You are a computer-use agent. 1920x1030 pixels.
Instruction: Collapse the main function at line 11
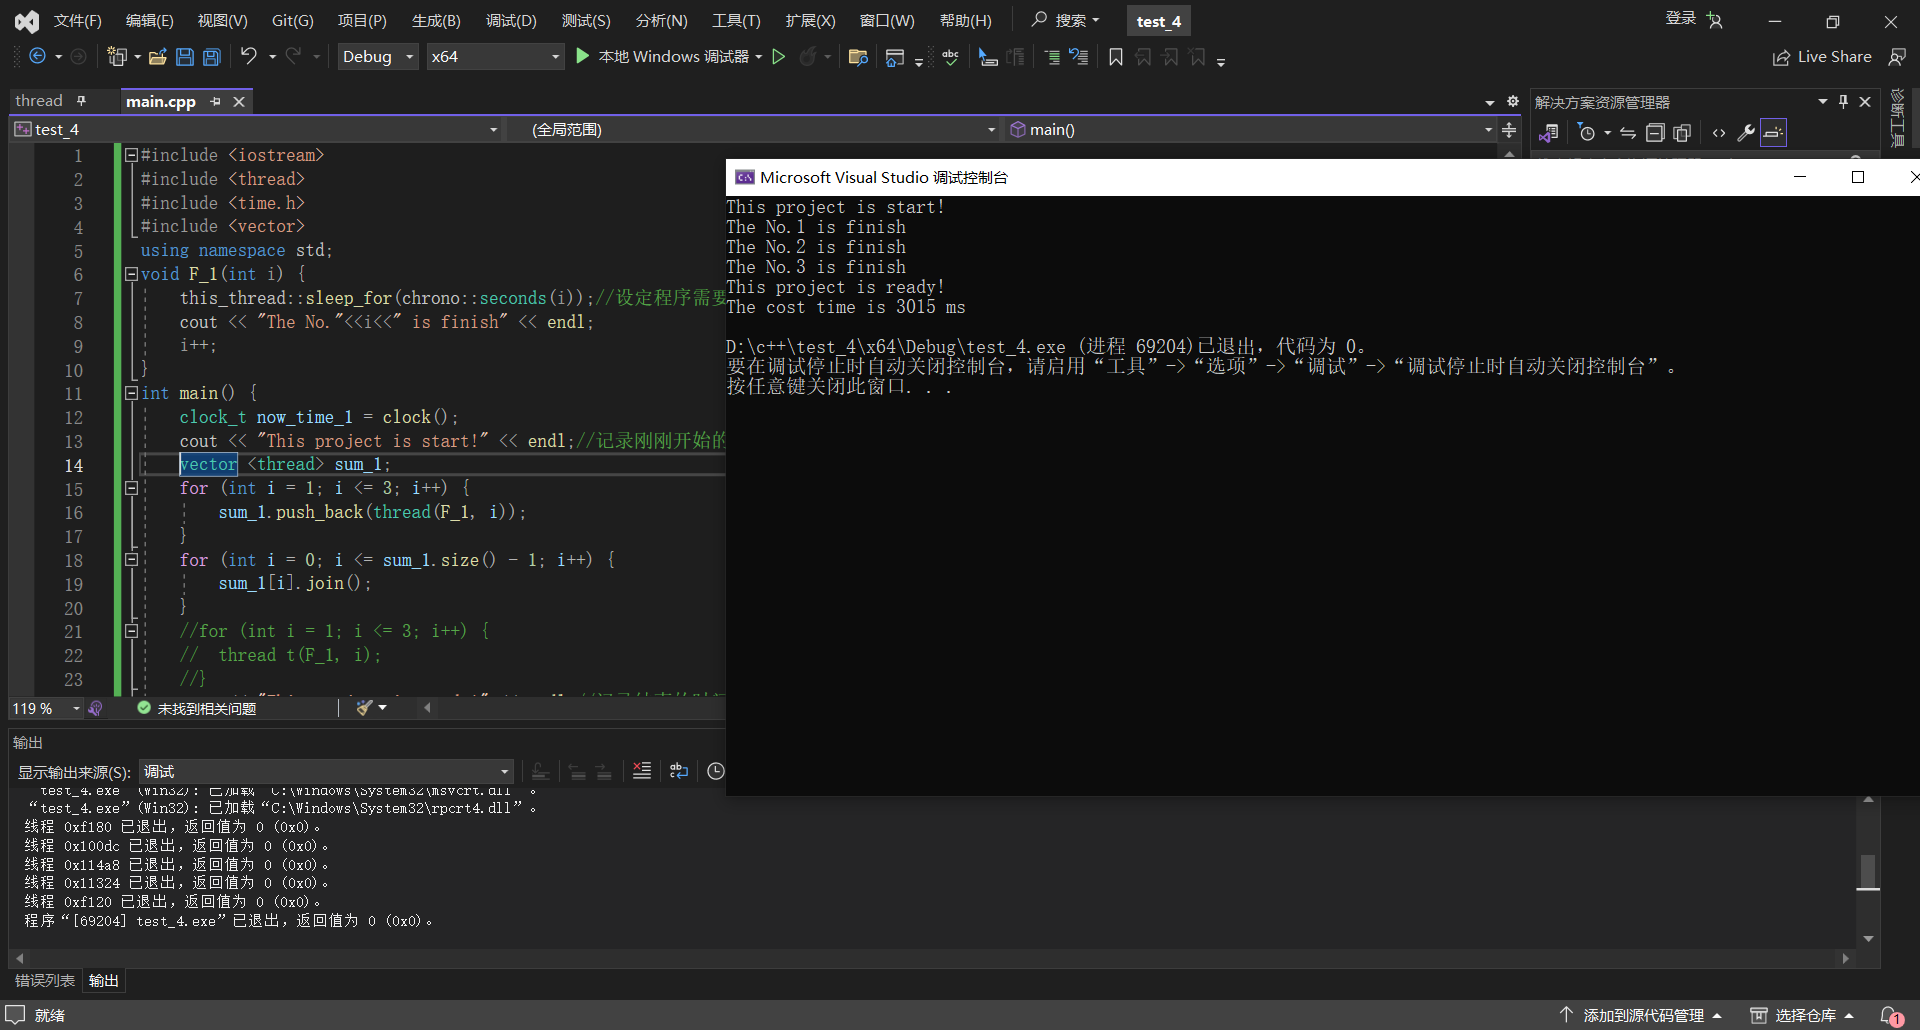pyautogui.click(x=131, y=393)
